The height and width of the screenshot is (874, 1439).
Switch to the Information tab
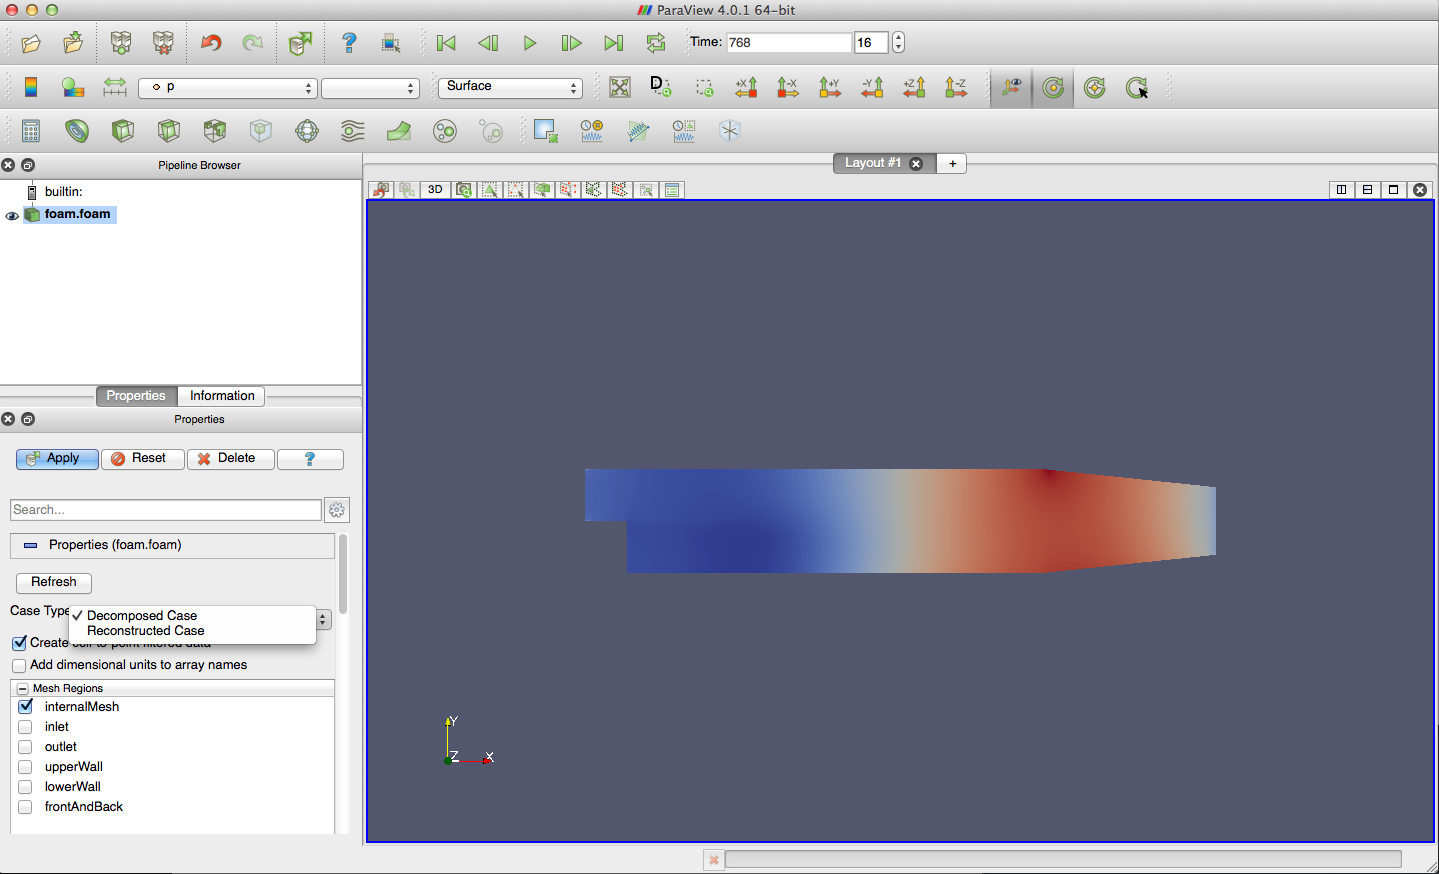[222, 396]
